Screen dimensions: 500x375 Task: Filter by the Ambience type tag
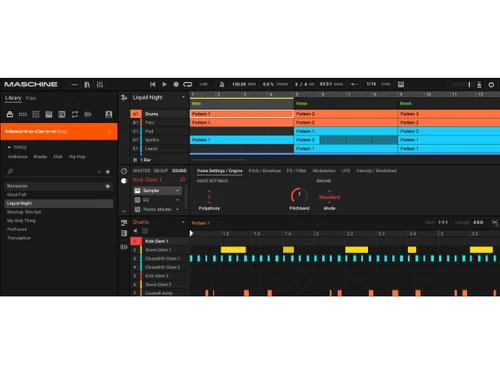(18, 157)
